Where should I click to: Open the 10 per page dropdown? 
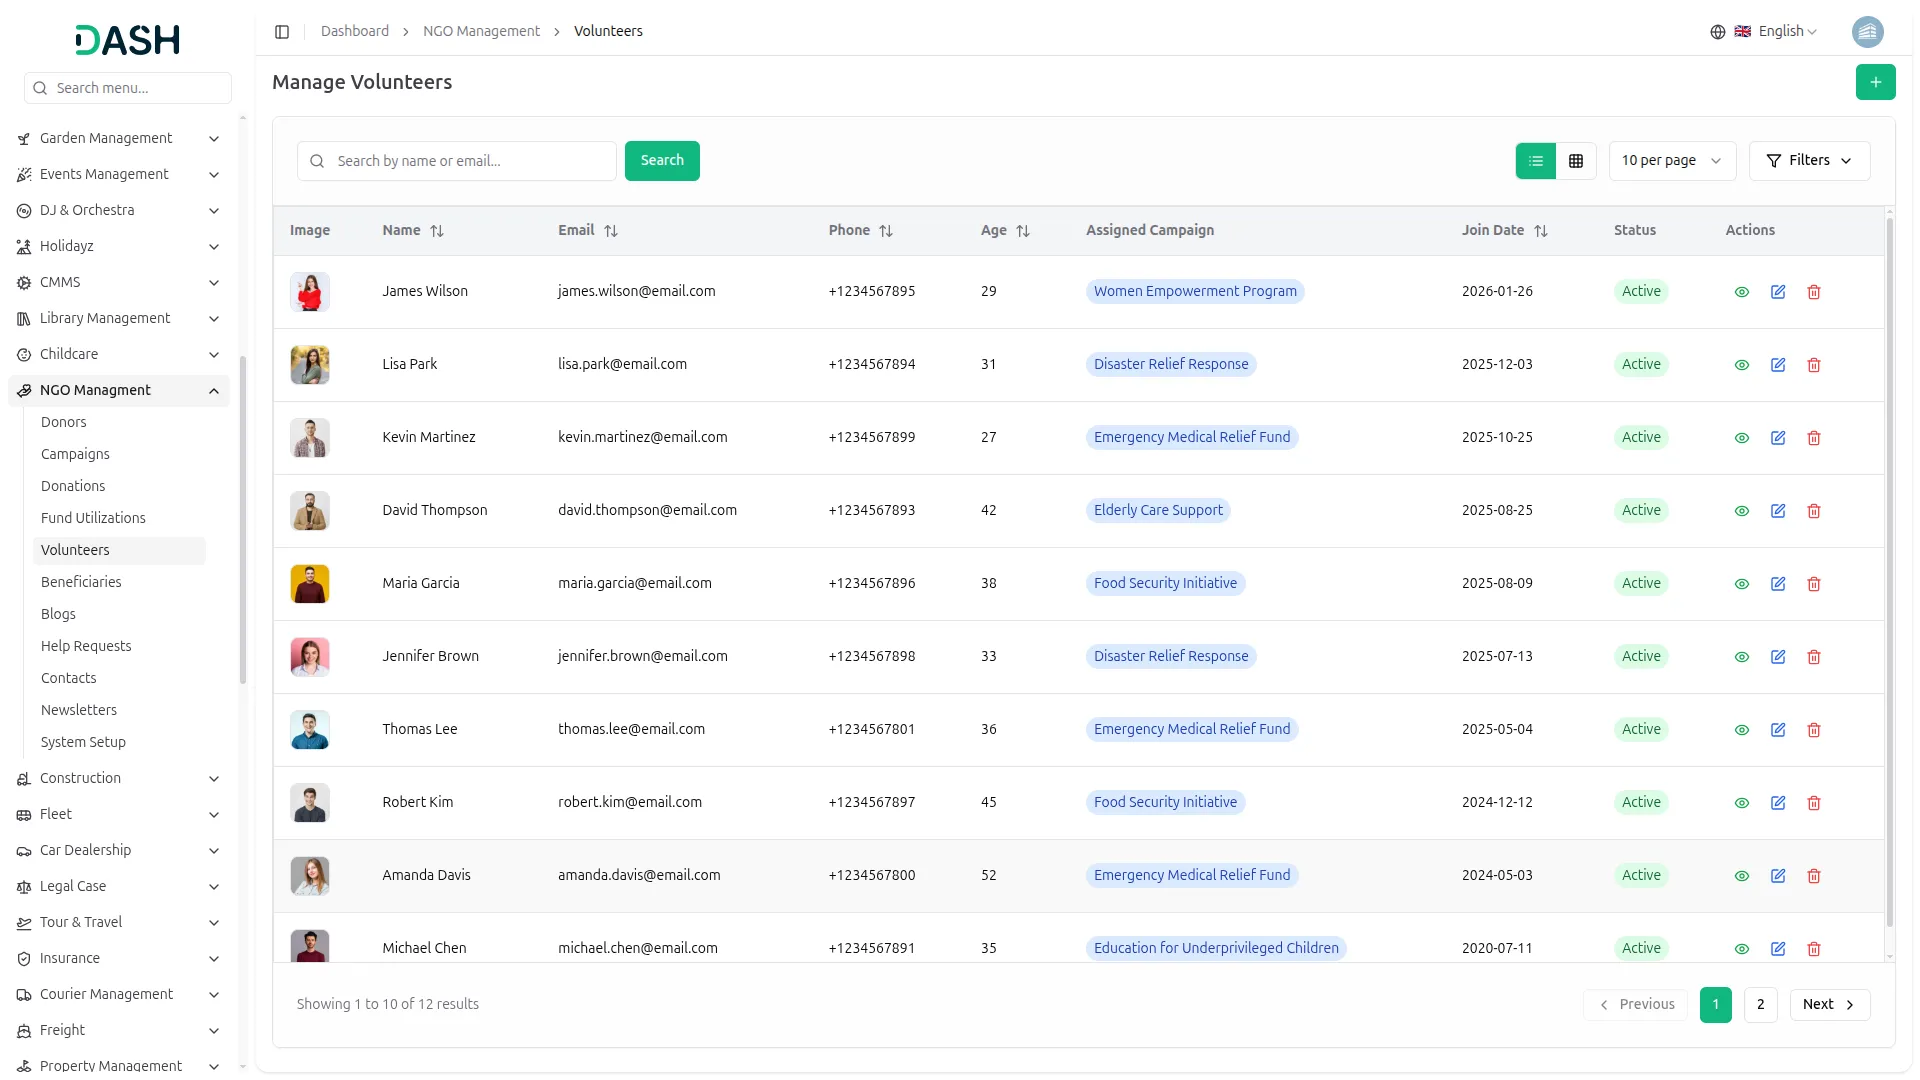tap(1671, 161)
